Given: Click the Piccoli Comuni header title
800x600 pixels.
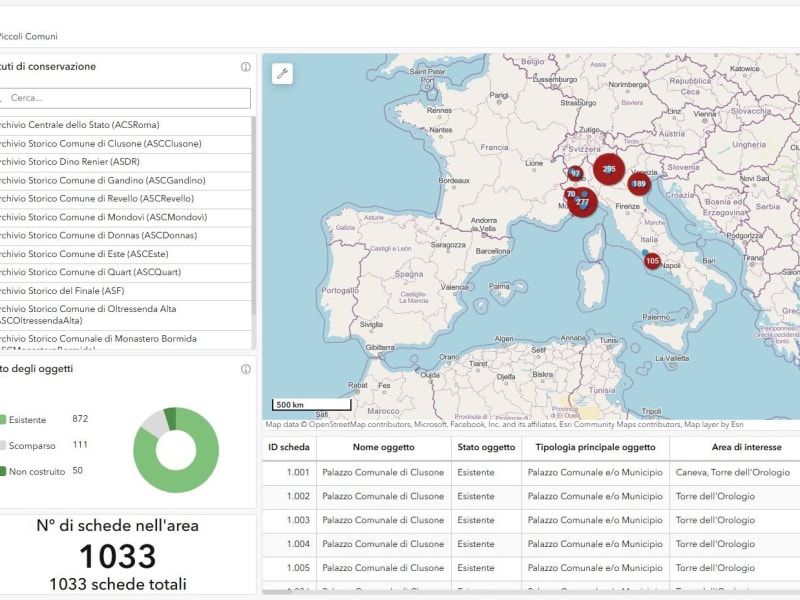Looking at the screenshot, I should (x=29, y=36).
